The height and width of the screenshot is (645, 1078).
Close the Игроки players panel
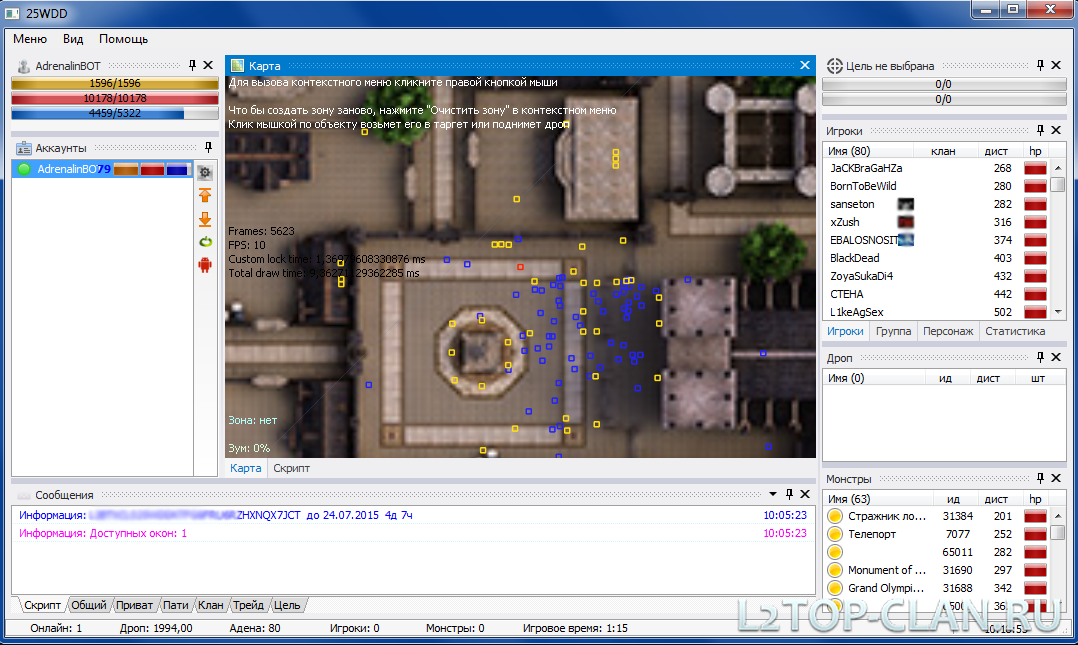coord(1056,130)
